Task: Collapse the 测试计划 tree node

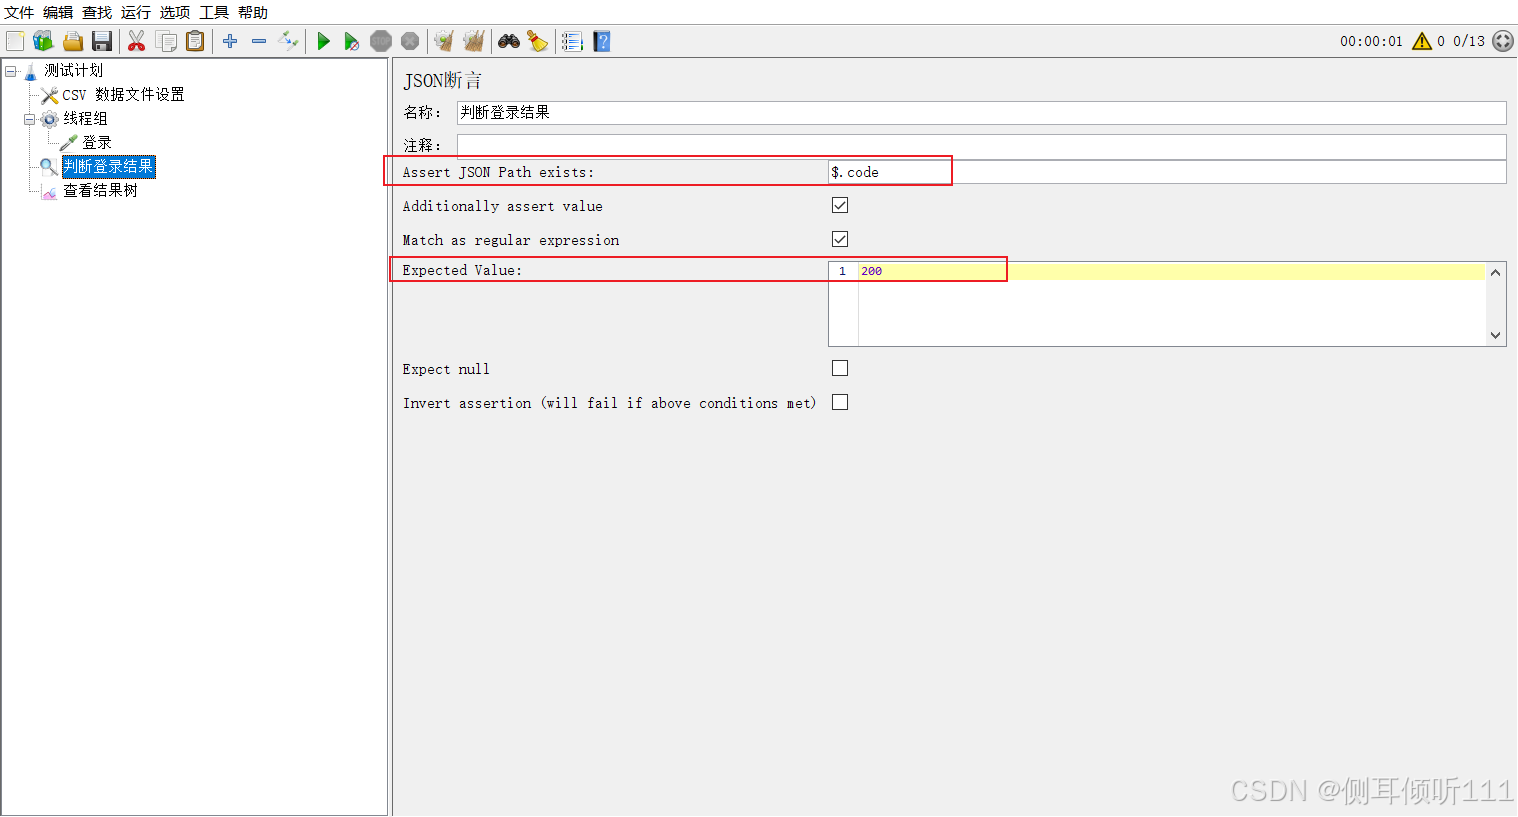Action: point(11,71)
